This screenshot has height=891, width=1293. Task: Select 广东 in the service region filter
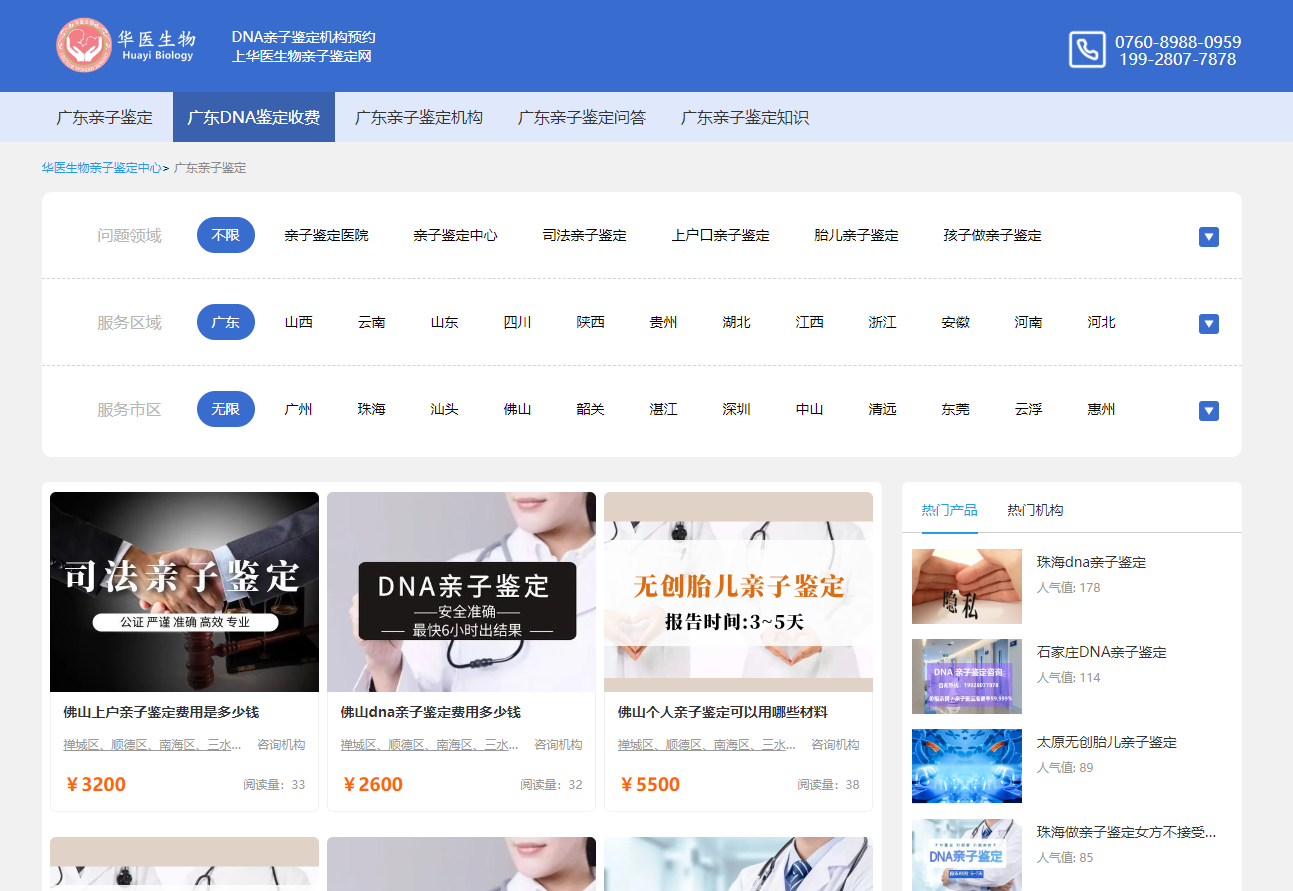[225, 322]
